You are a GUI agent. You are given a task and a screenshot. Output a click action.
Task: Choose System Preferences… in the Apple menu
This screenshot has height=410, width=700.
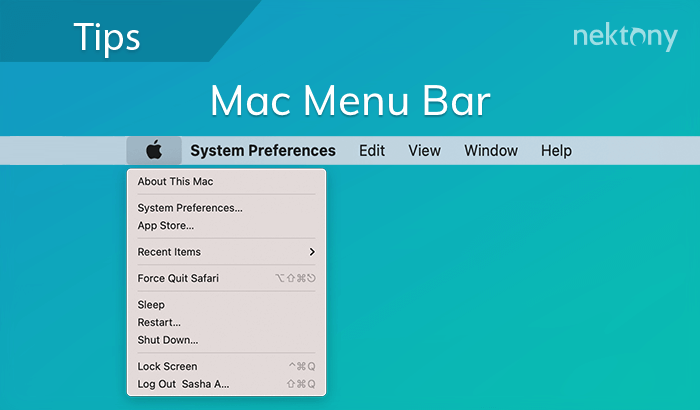coord(190,208)
